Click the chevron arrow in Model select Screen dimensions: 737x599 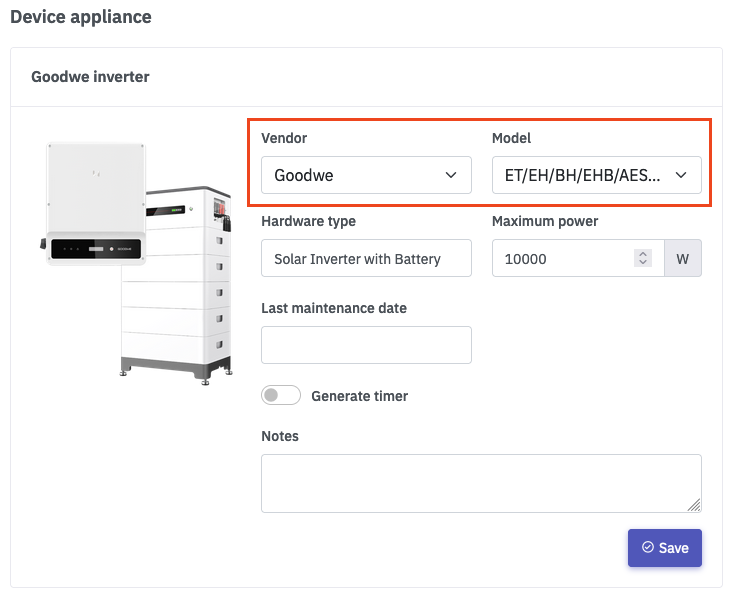pos(681,175)
